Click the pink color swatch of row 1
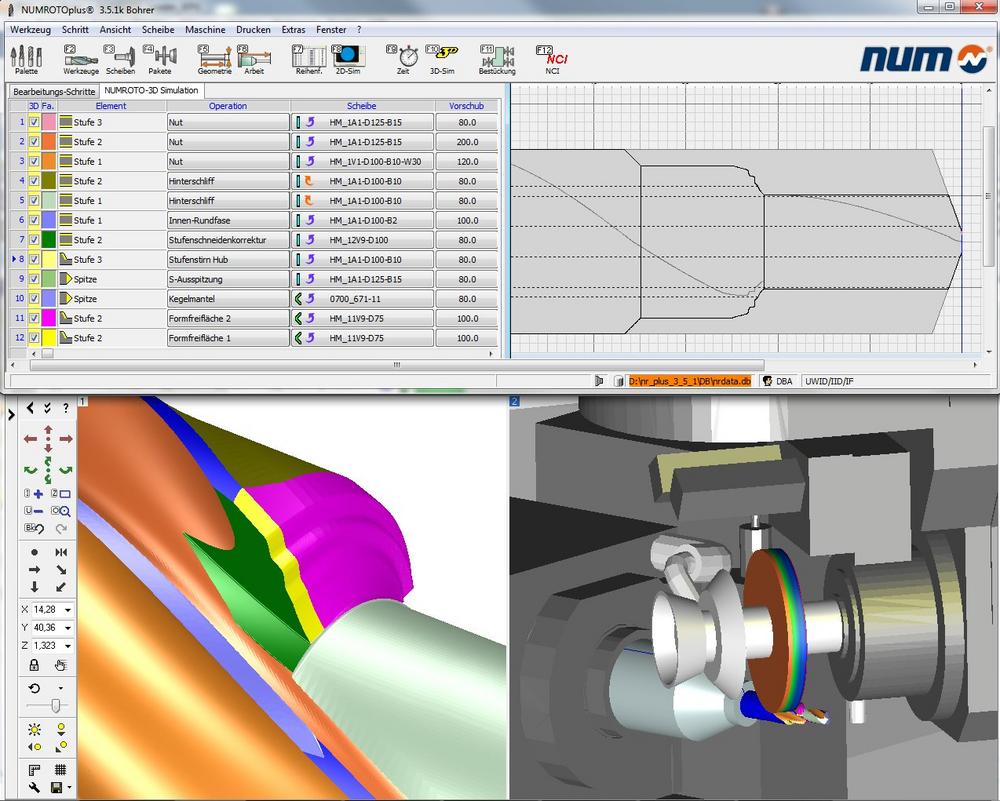 click(x=48, y=122)
